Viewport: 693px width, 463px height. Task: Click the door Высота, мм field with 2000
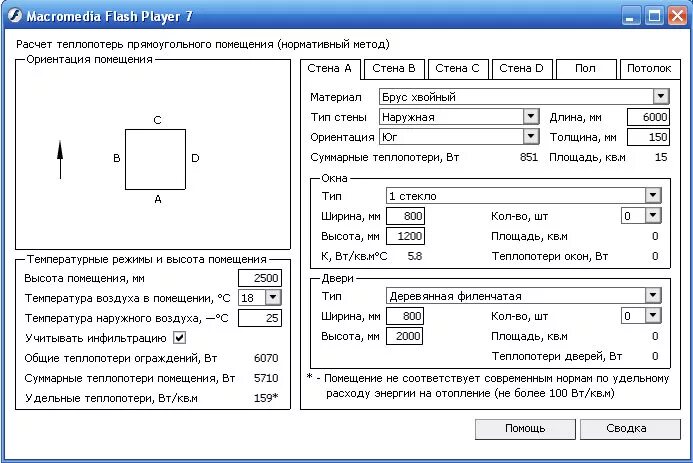pyautogui.click(x=404, y=336)
